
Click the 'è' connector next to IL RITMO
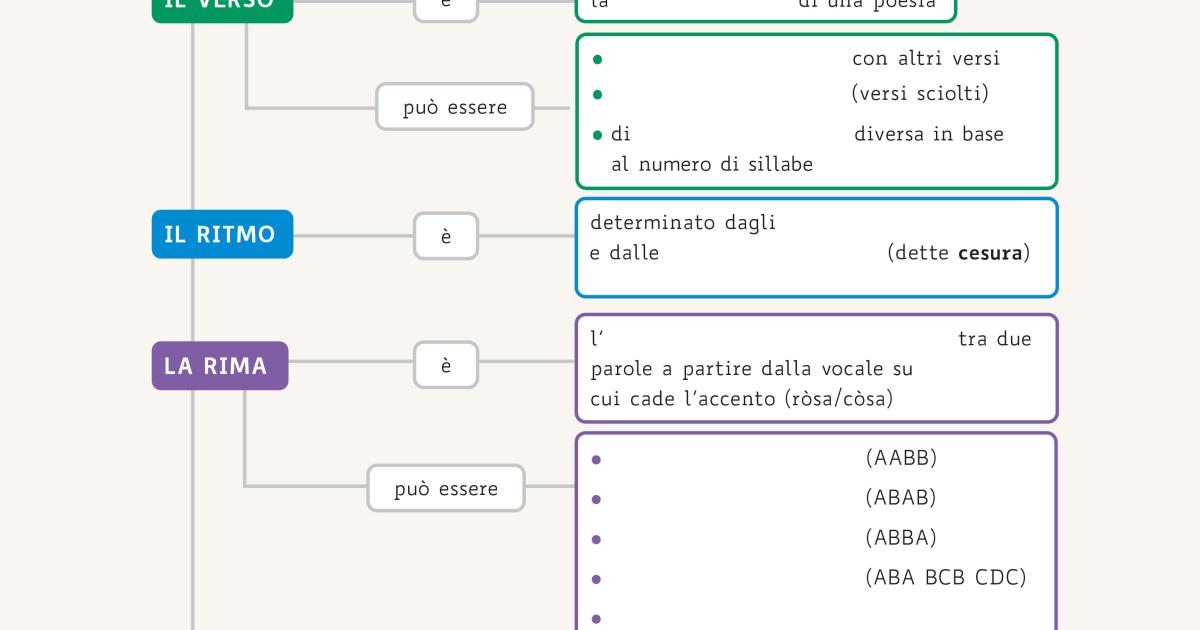pos(446,237)
